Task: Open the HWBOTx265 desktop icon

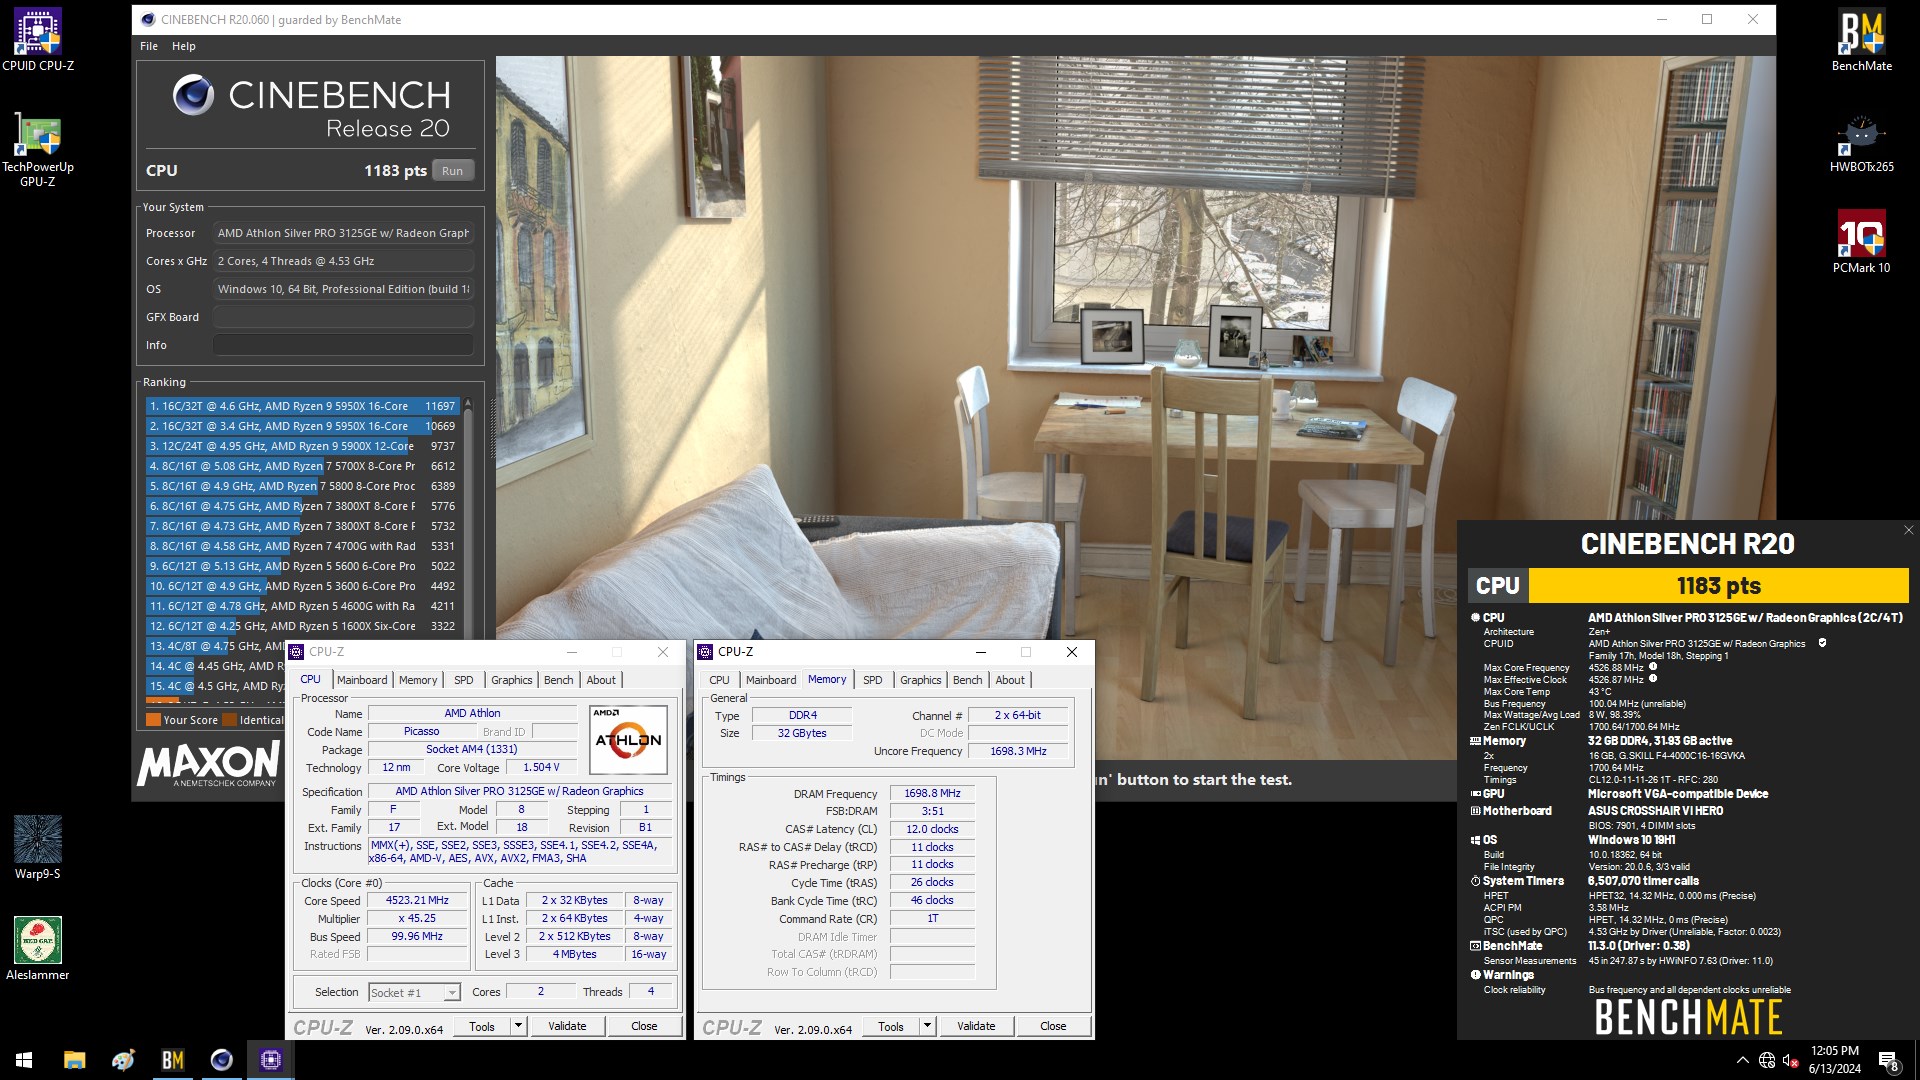Action: 1861,142
